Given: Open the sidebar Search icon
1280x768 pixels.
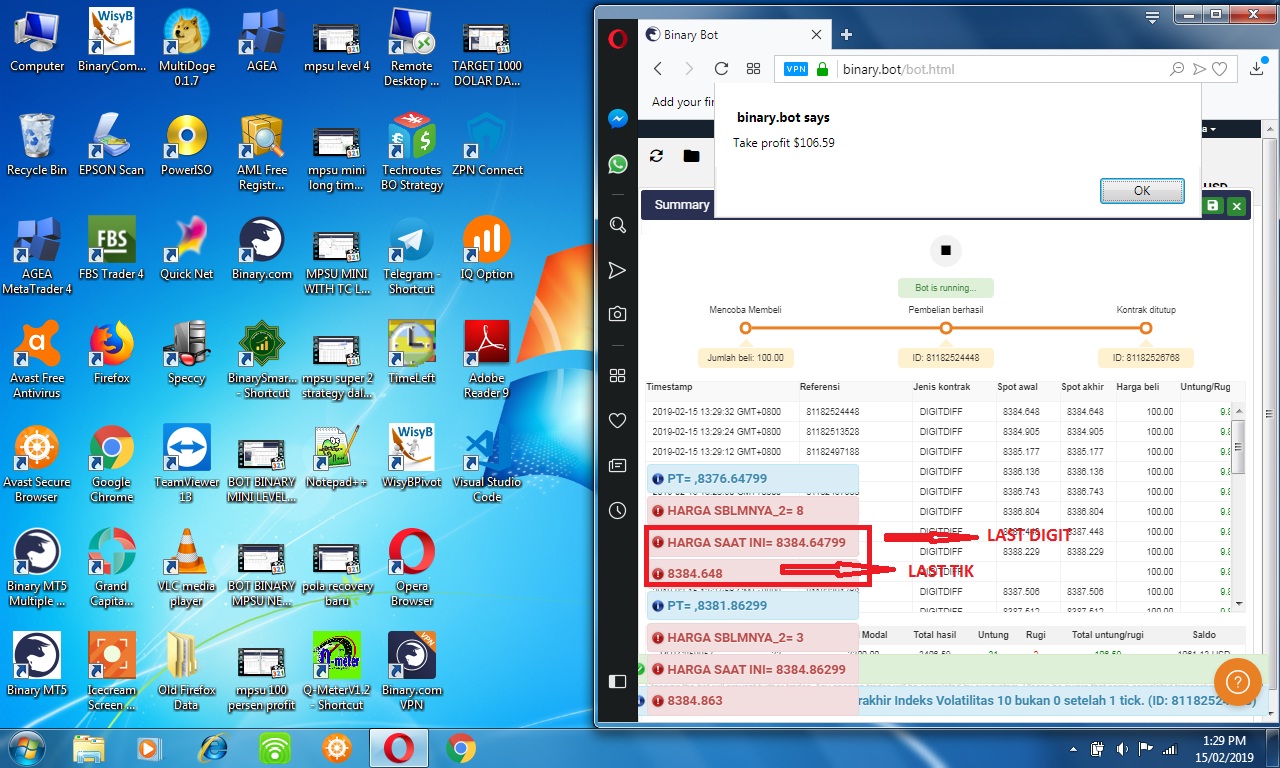Looking at the screenshot, I should [x=618, y=225].
